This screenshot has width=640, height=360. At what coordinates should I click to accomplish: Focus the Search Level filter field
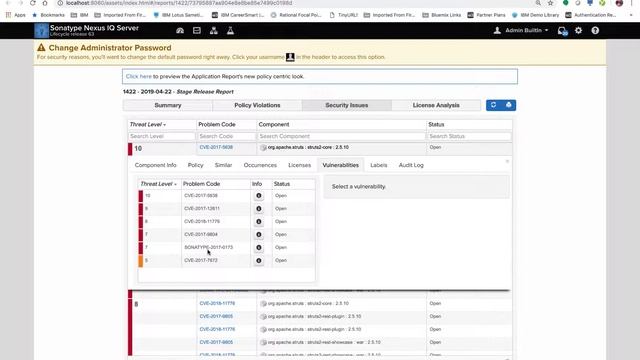pos(162,136)
